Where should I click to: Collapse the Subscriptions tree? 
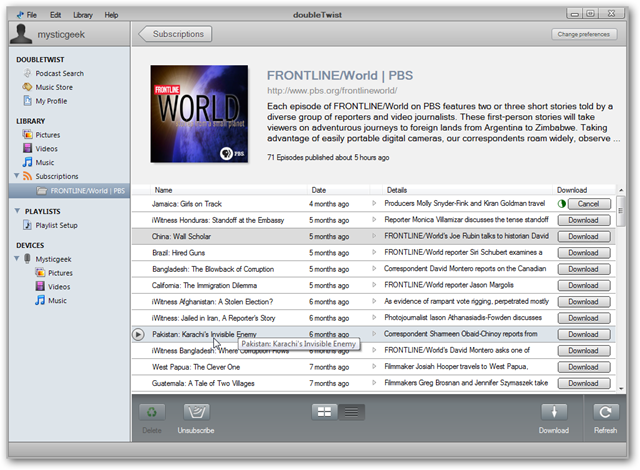pos(17,176)
